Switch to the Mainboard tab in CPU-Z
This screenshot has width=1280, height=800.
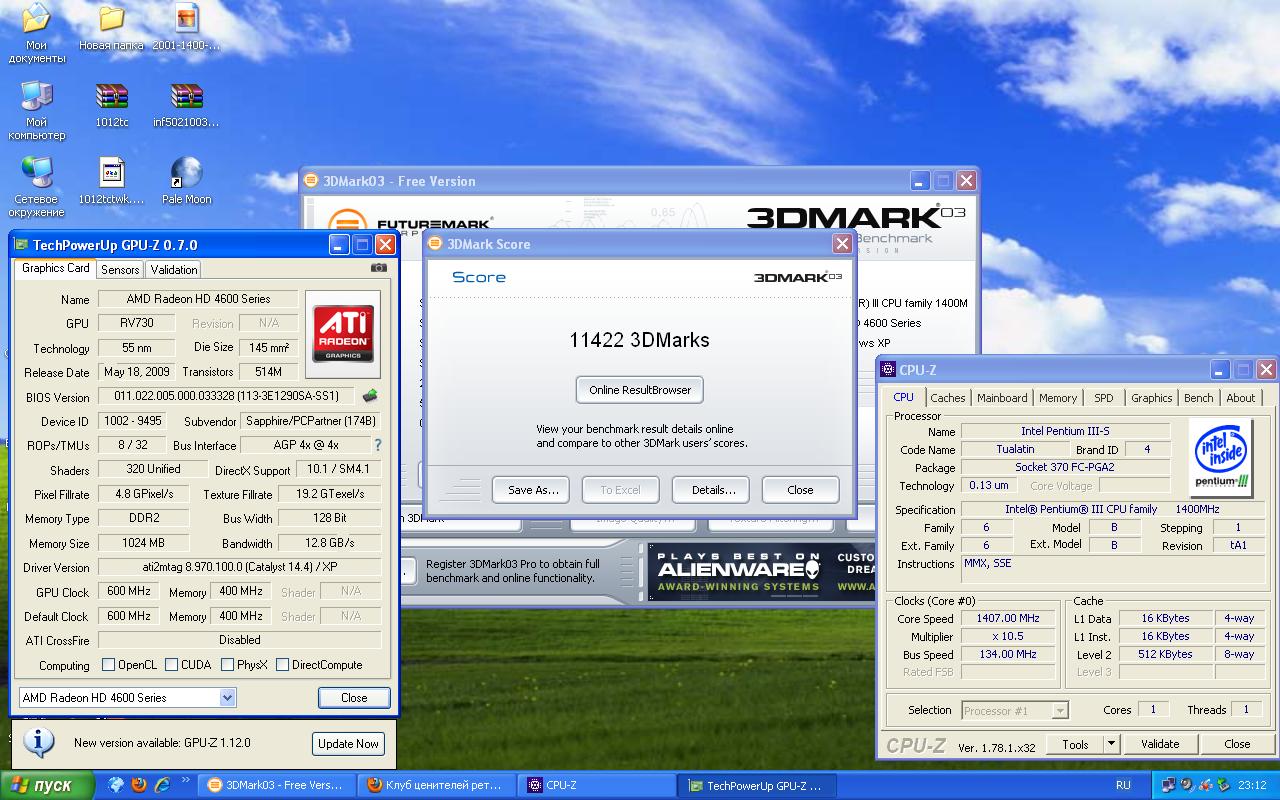(x=1002, y=398)
